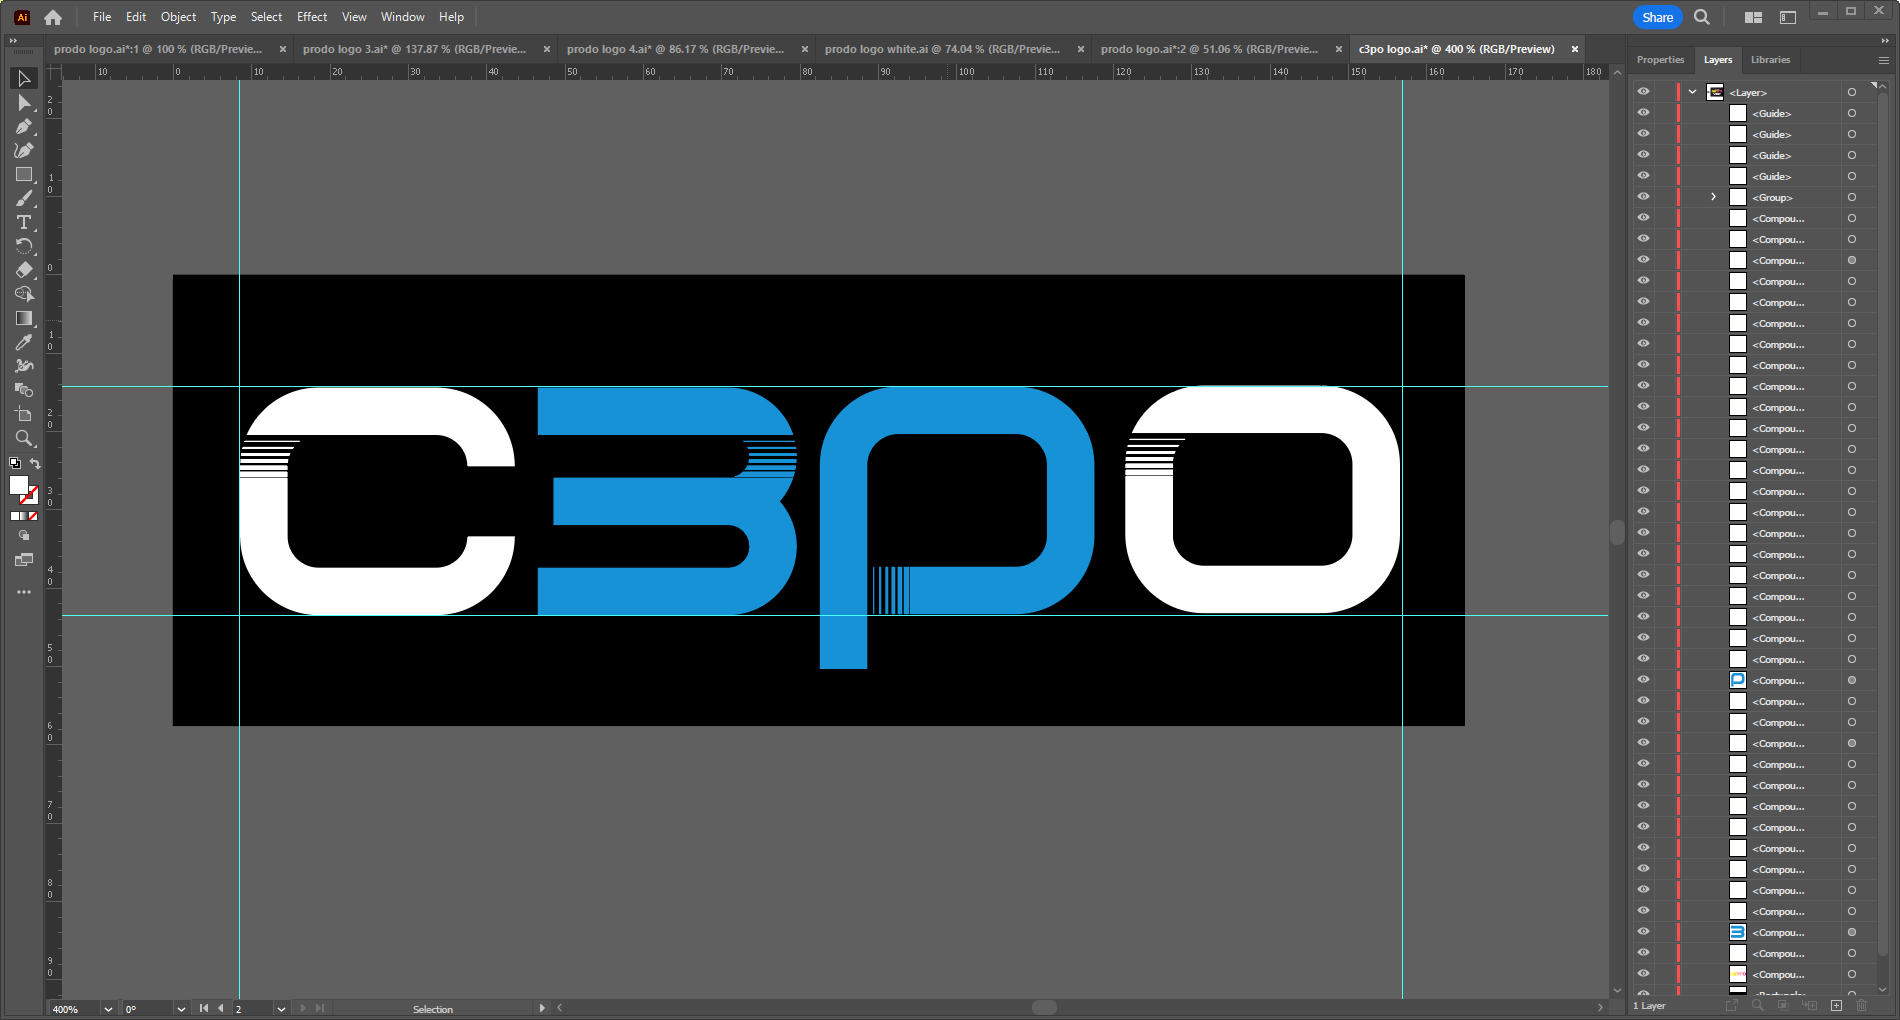Click the Share button
1900x1020 pixels.
(1657, 17)
